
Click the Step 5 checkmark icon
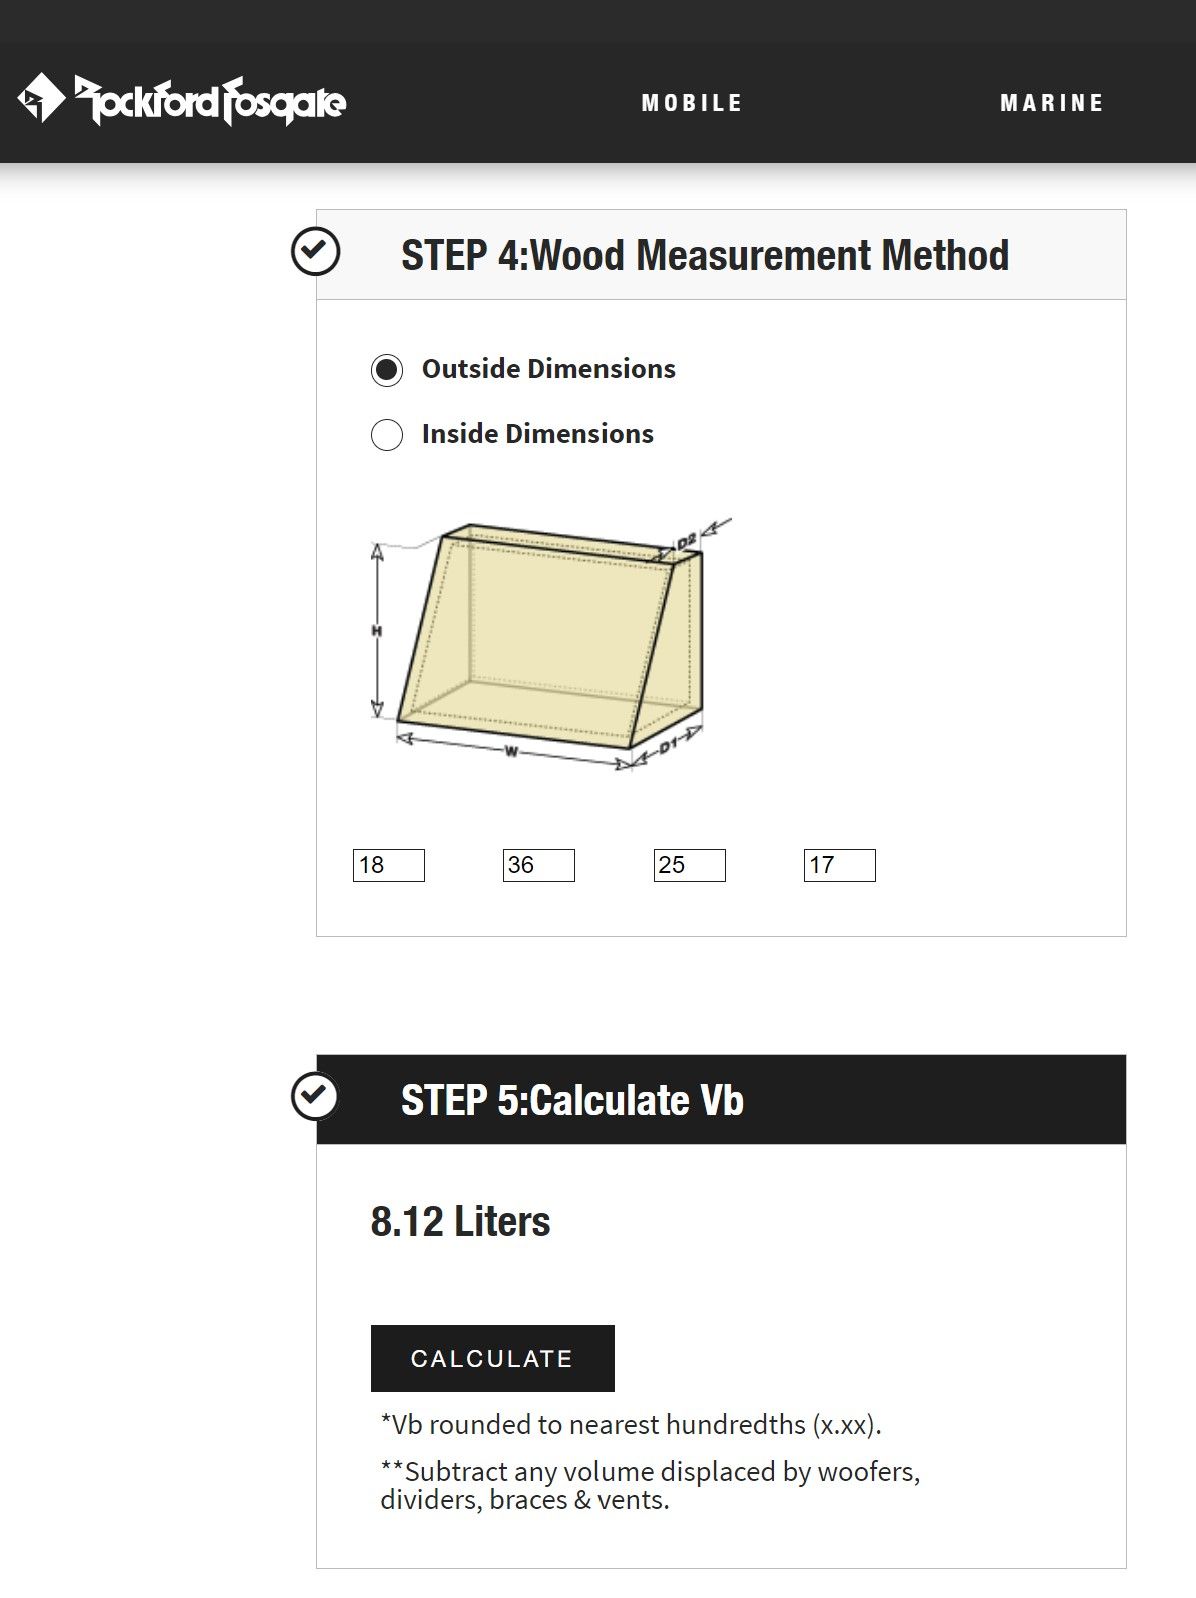315,1095
